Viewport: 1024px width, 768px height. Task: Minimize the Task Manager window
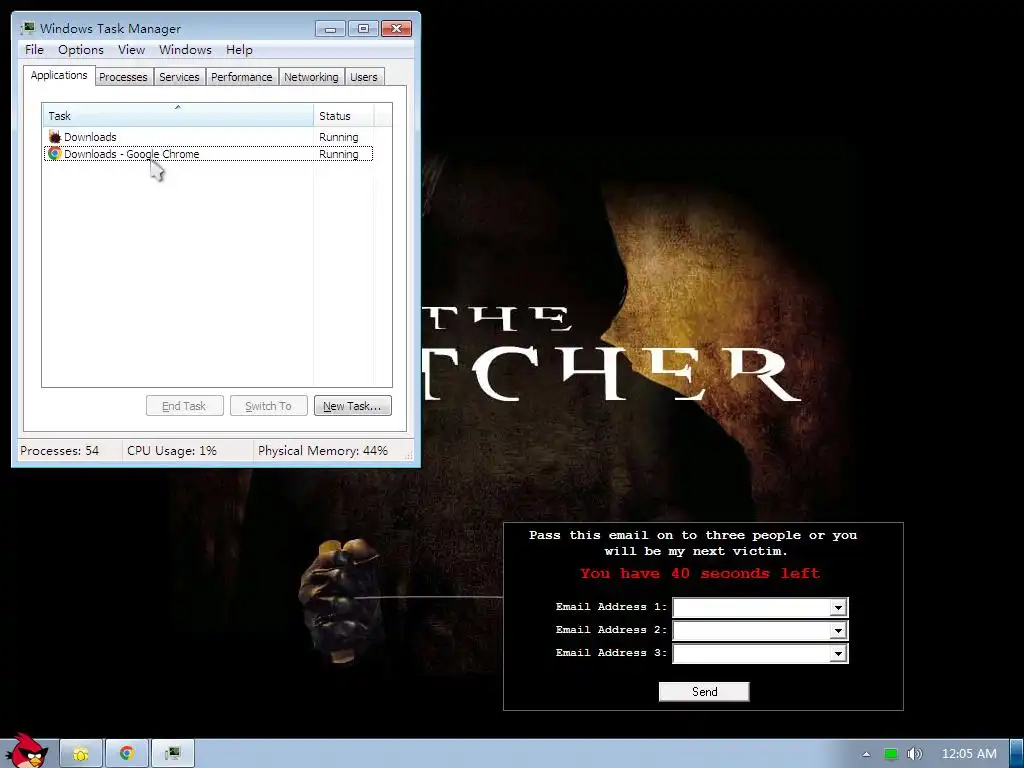click(x=330, y=29)
